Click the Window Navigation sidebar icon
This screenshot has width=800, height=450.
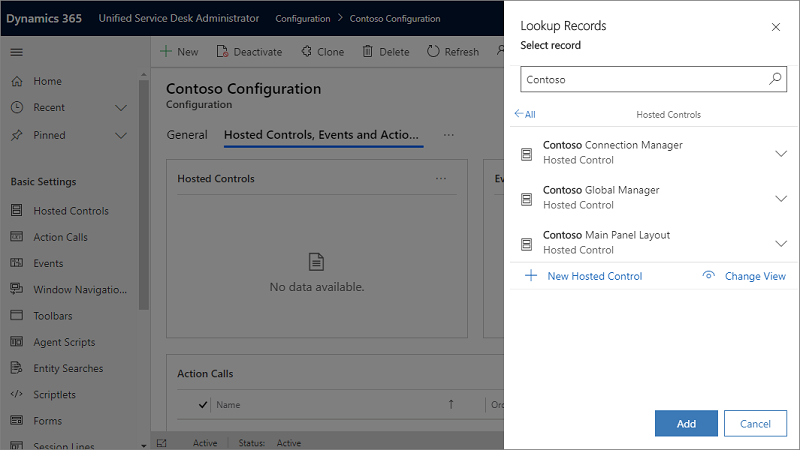coord(17,289)
